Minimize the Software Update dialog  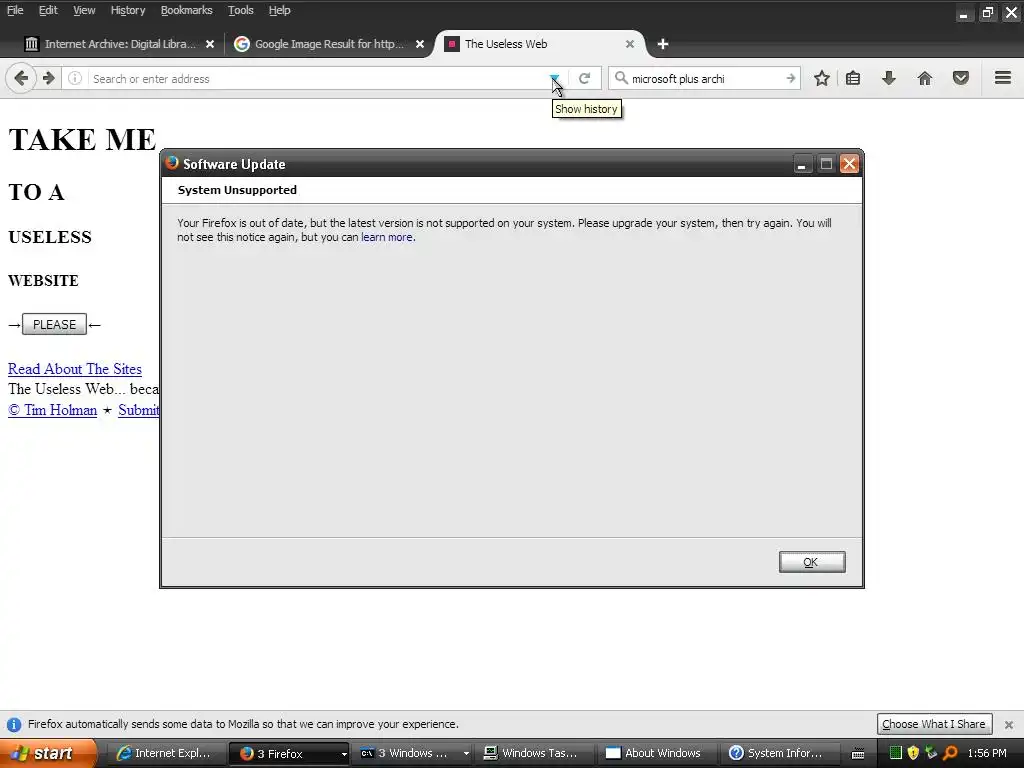[801, 163]
